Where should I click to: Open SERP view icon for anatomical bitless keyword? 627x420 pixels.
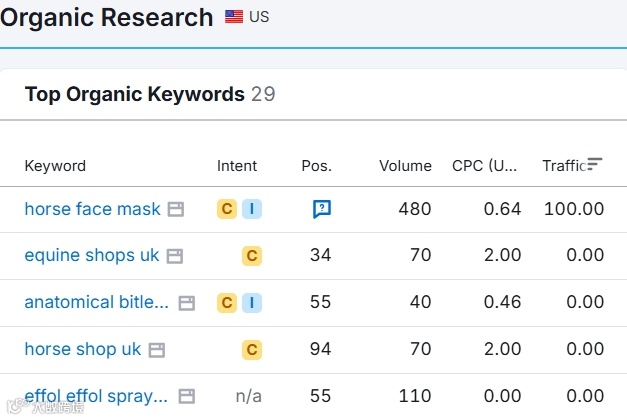click(x=186, y=302)
